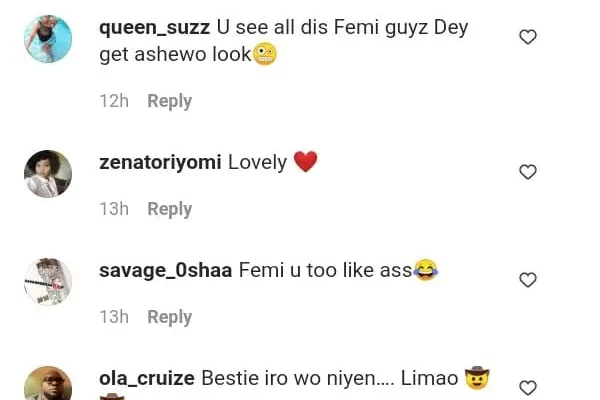This screenshot has width=600, height=400.
Task: Like queen_suzz's comment with the heart
Action: [x=528, y=37]
